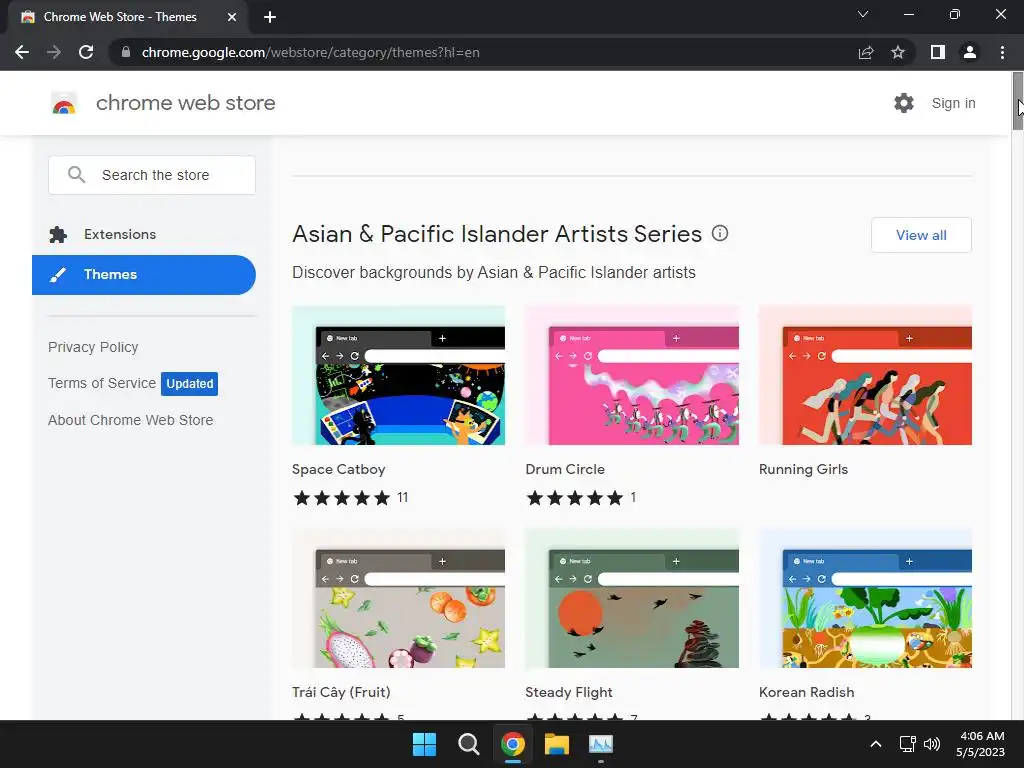1024x768 pixels.
Task: Share this page using the share icon
Action: (866, 52)
